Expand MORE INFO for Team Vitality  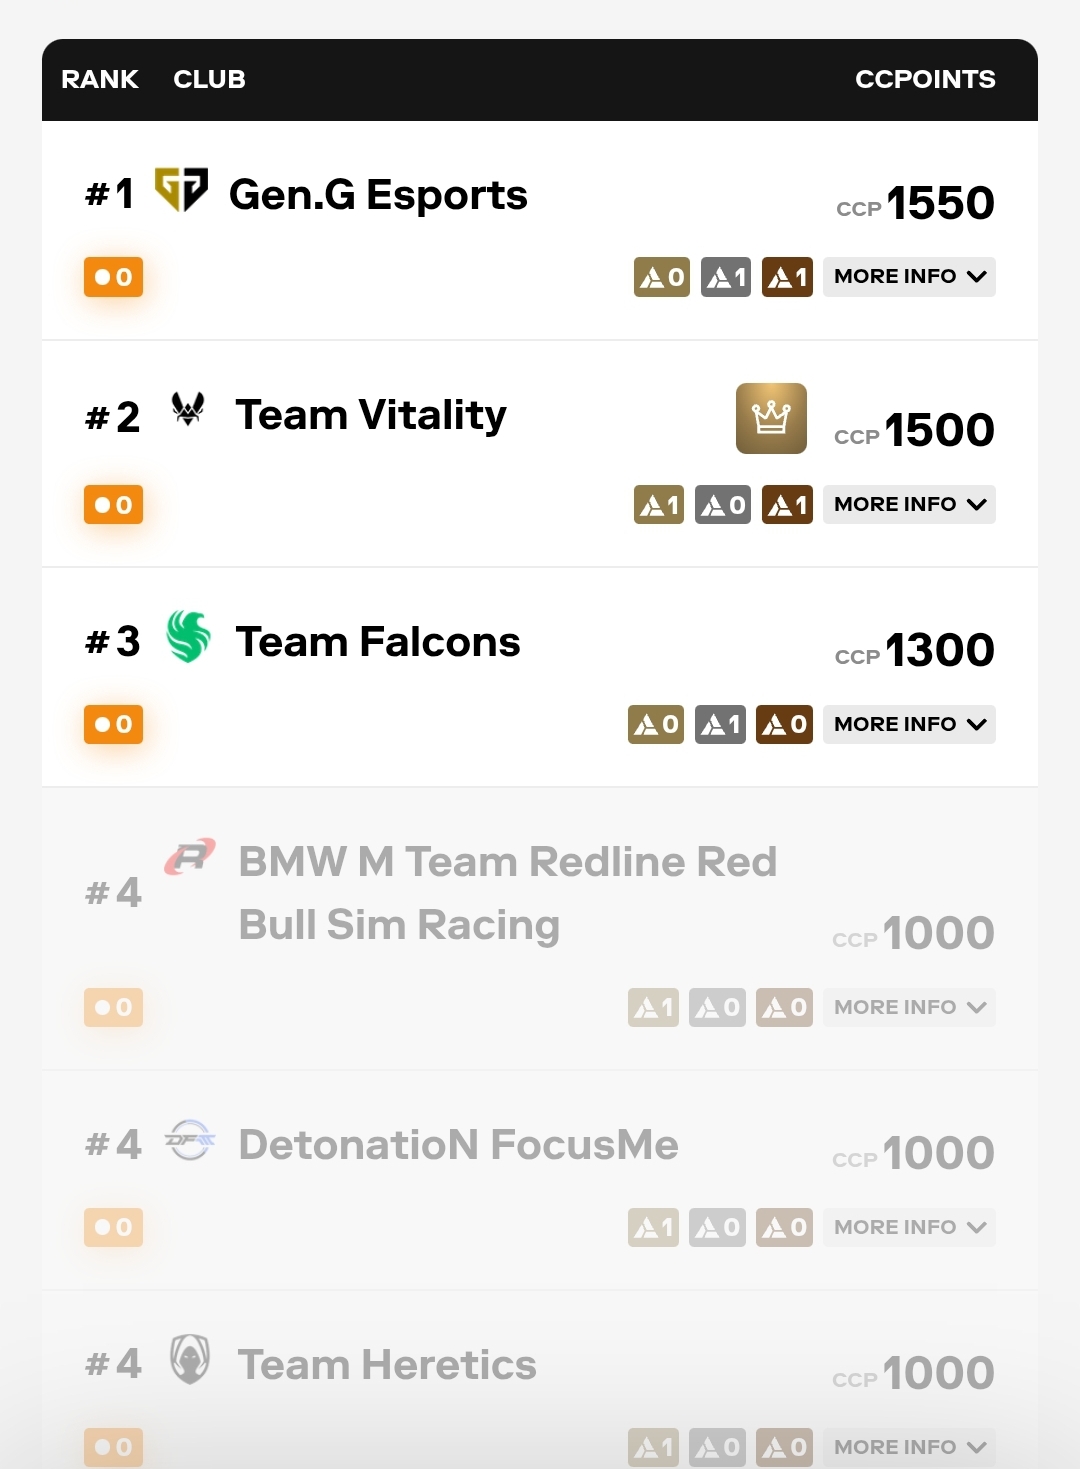point(909,505)
